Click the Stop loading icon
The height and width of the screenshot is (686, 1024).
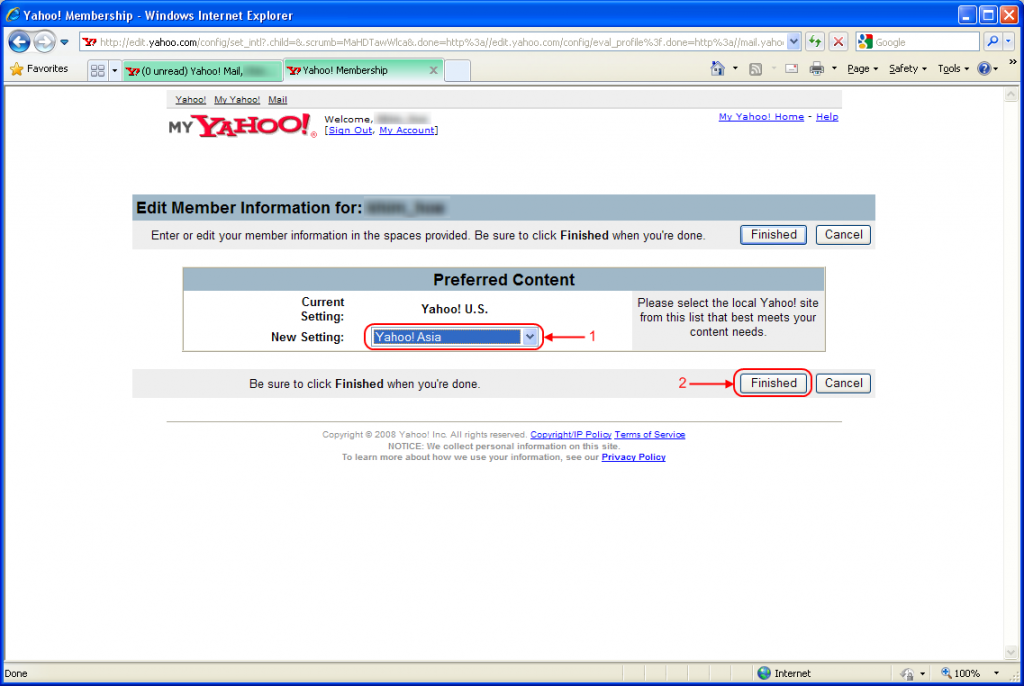838,42
